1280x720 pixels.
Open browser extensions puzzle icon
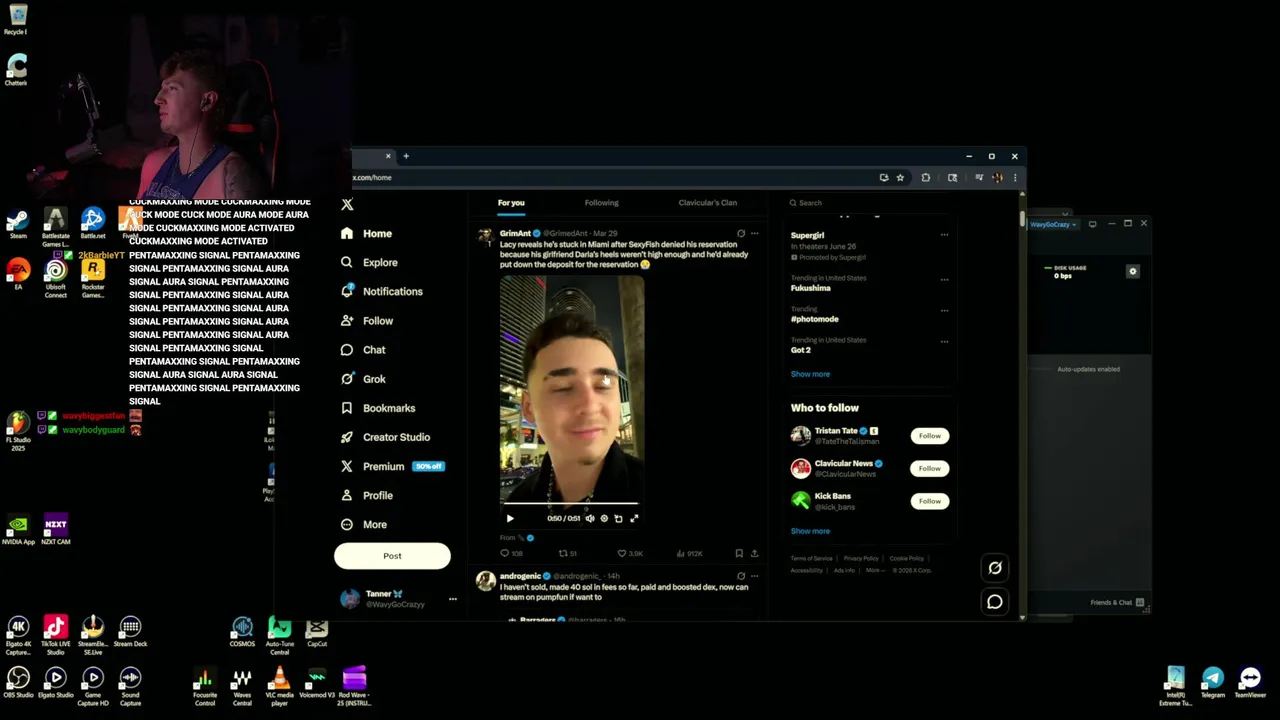pos(926,178)
